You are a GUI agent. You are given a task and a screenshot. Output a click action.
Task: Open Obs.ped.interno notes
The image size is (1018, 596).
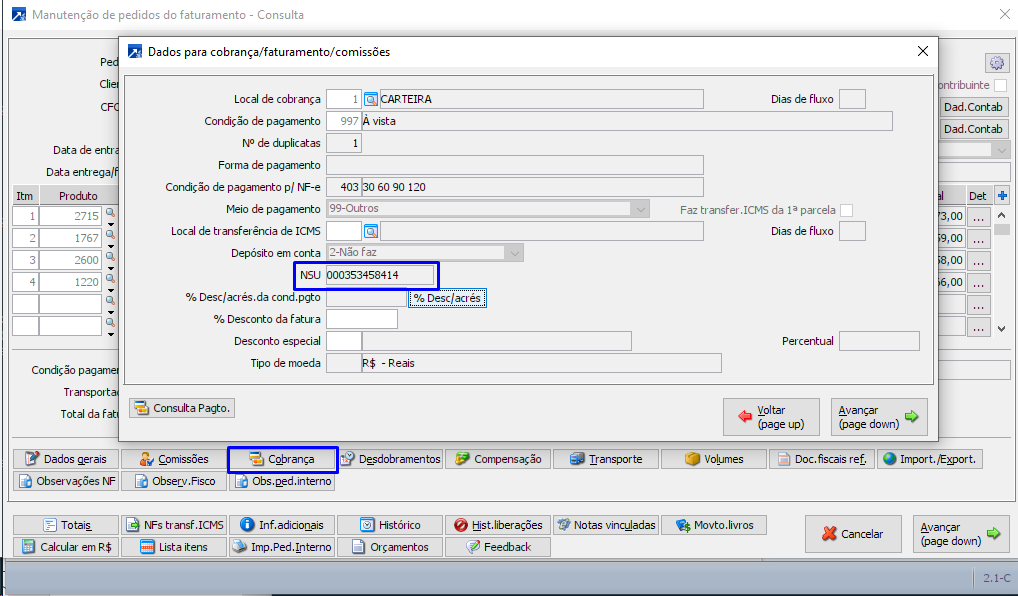[x=282, y=481]
